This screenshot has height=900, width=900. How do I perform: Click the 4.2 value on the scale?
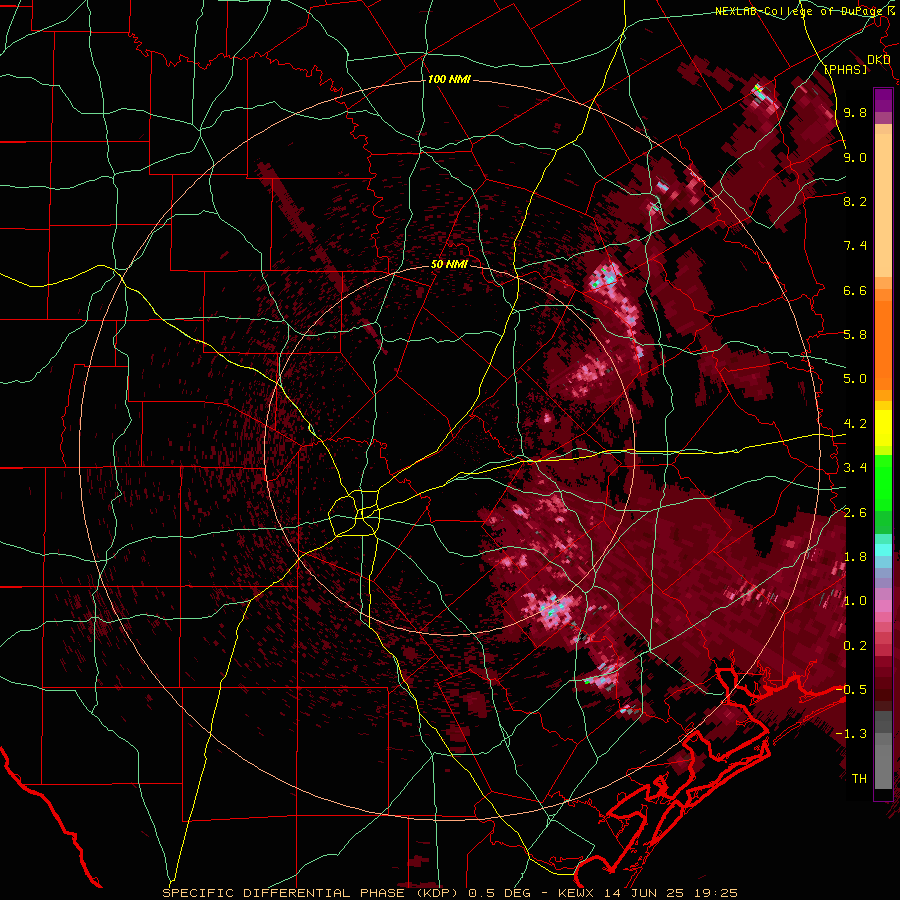[855, 424]
